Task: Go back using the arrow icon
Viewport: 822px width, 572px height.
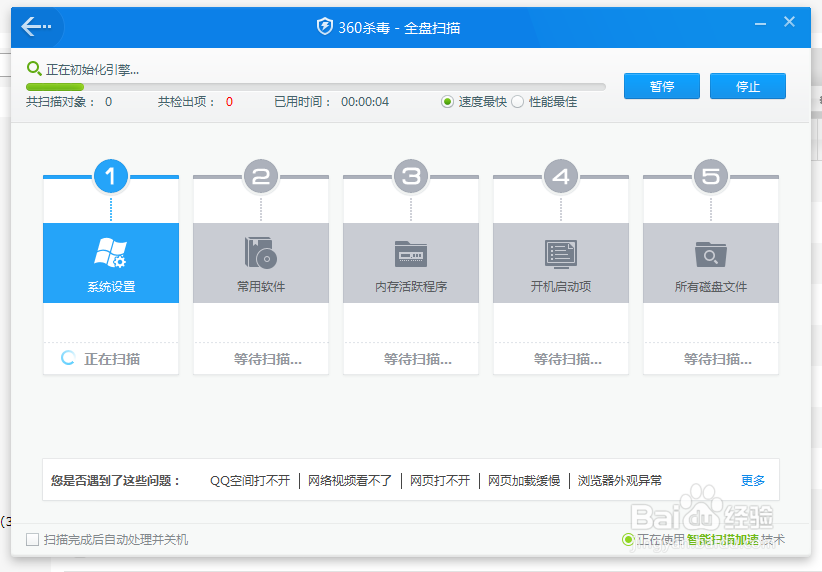Action: (x=36, y=26)
